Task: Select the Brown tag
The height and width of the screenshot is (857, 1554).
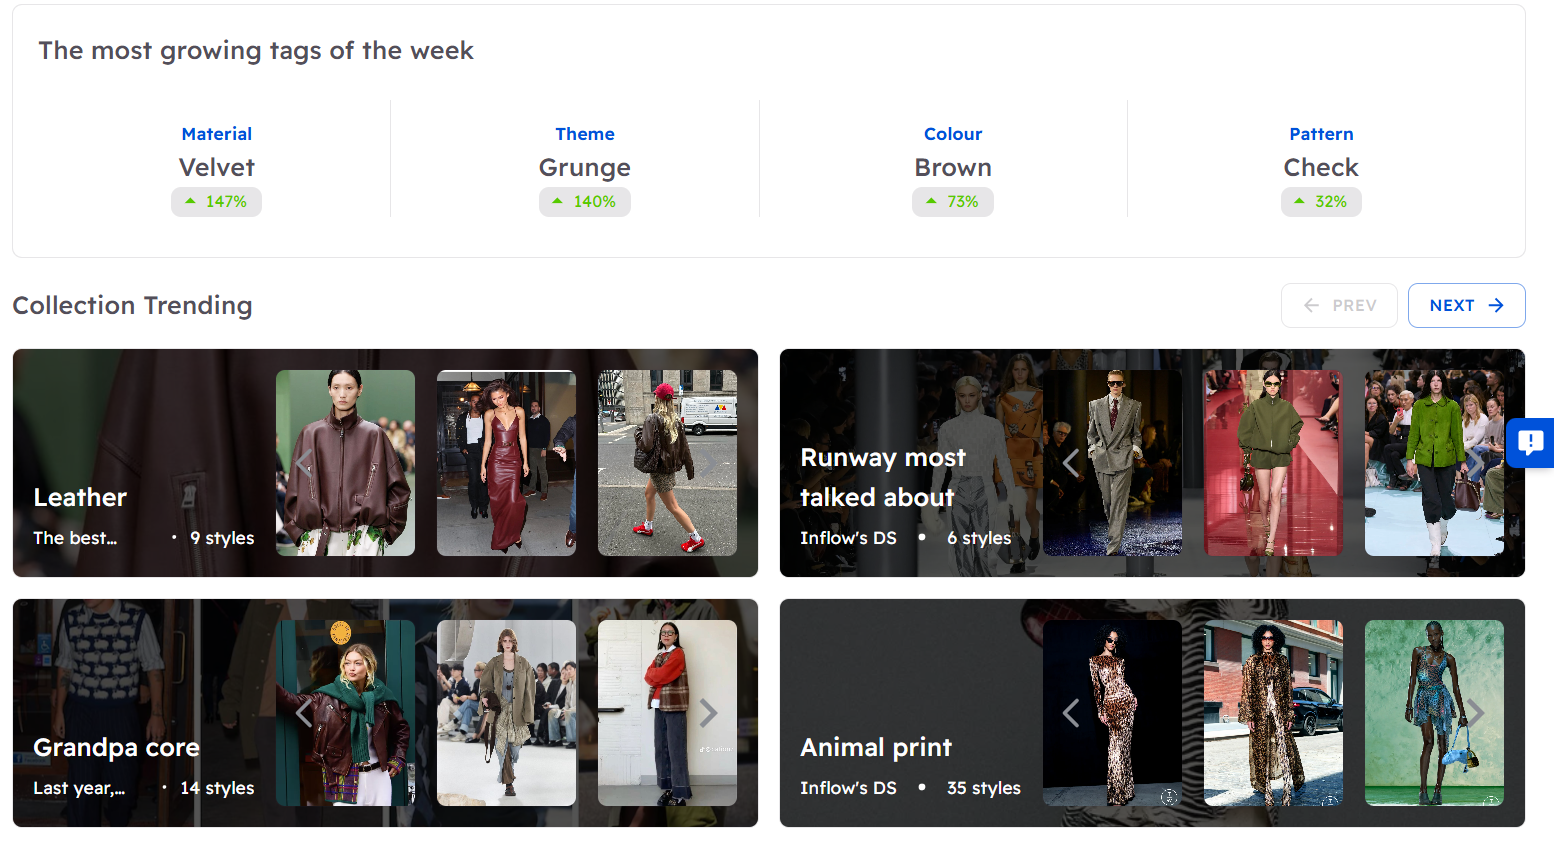Action: coord(953,167)
